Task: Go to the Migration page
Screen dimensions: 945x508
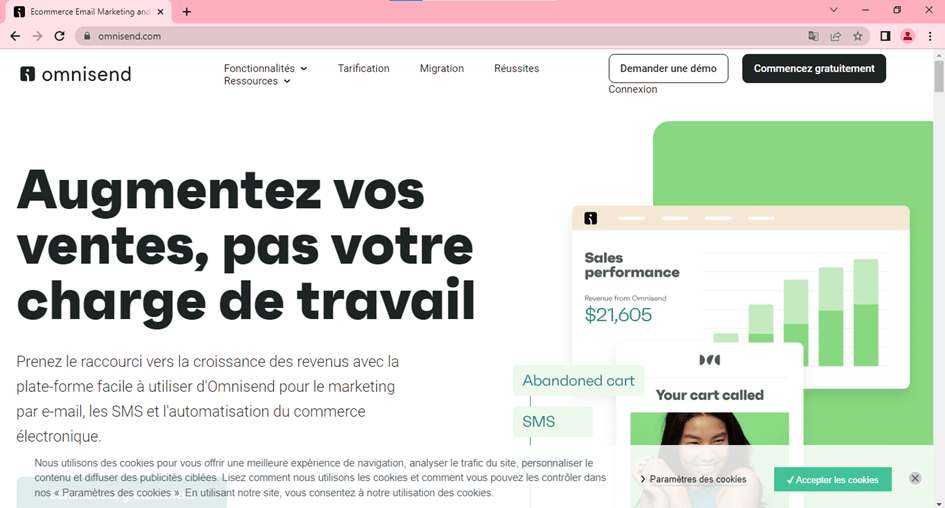Action: 441,68
